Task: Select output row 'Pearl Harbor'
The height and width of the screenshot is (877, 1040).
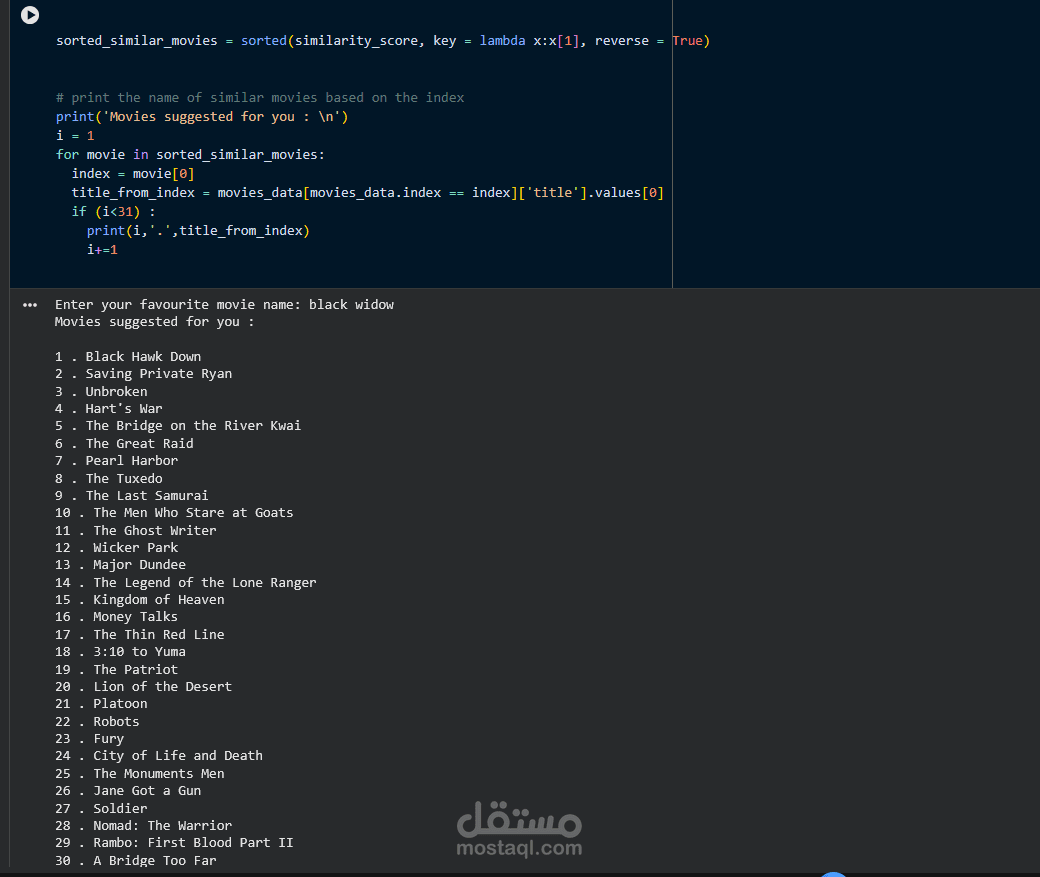Action: (x=116, y=461)
